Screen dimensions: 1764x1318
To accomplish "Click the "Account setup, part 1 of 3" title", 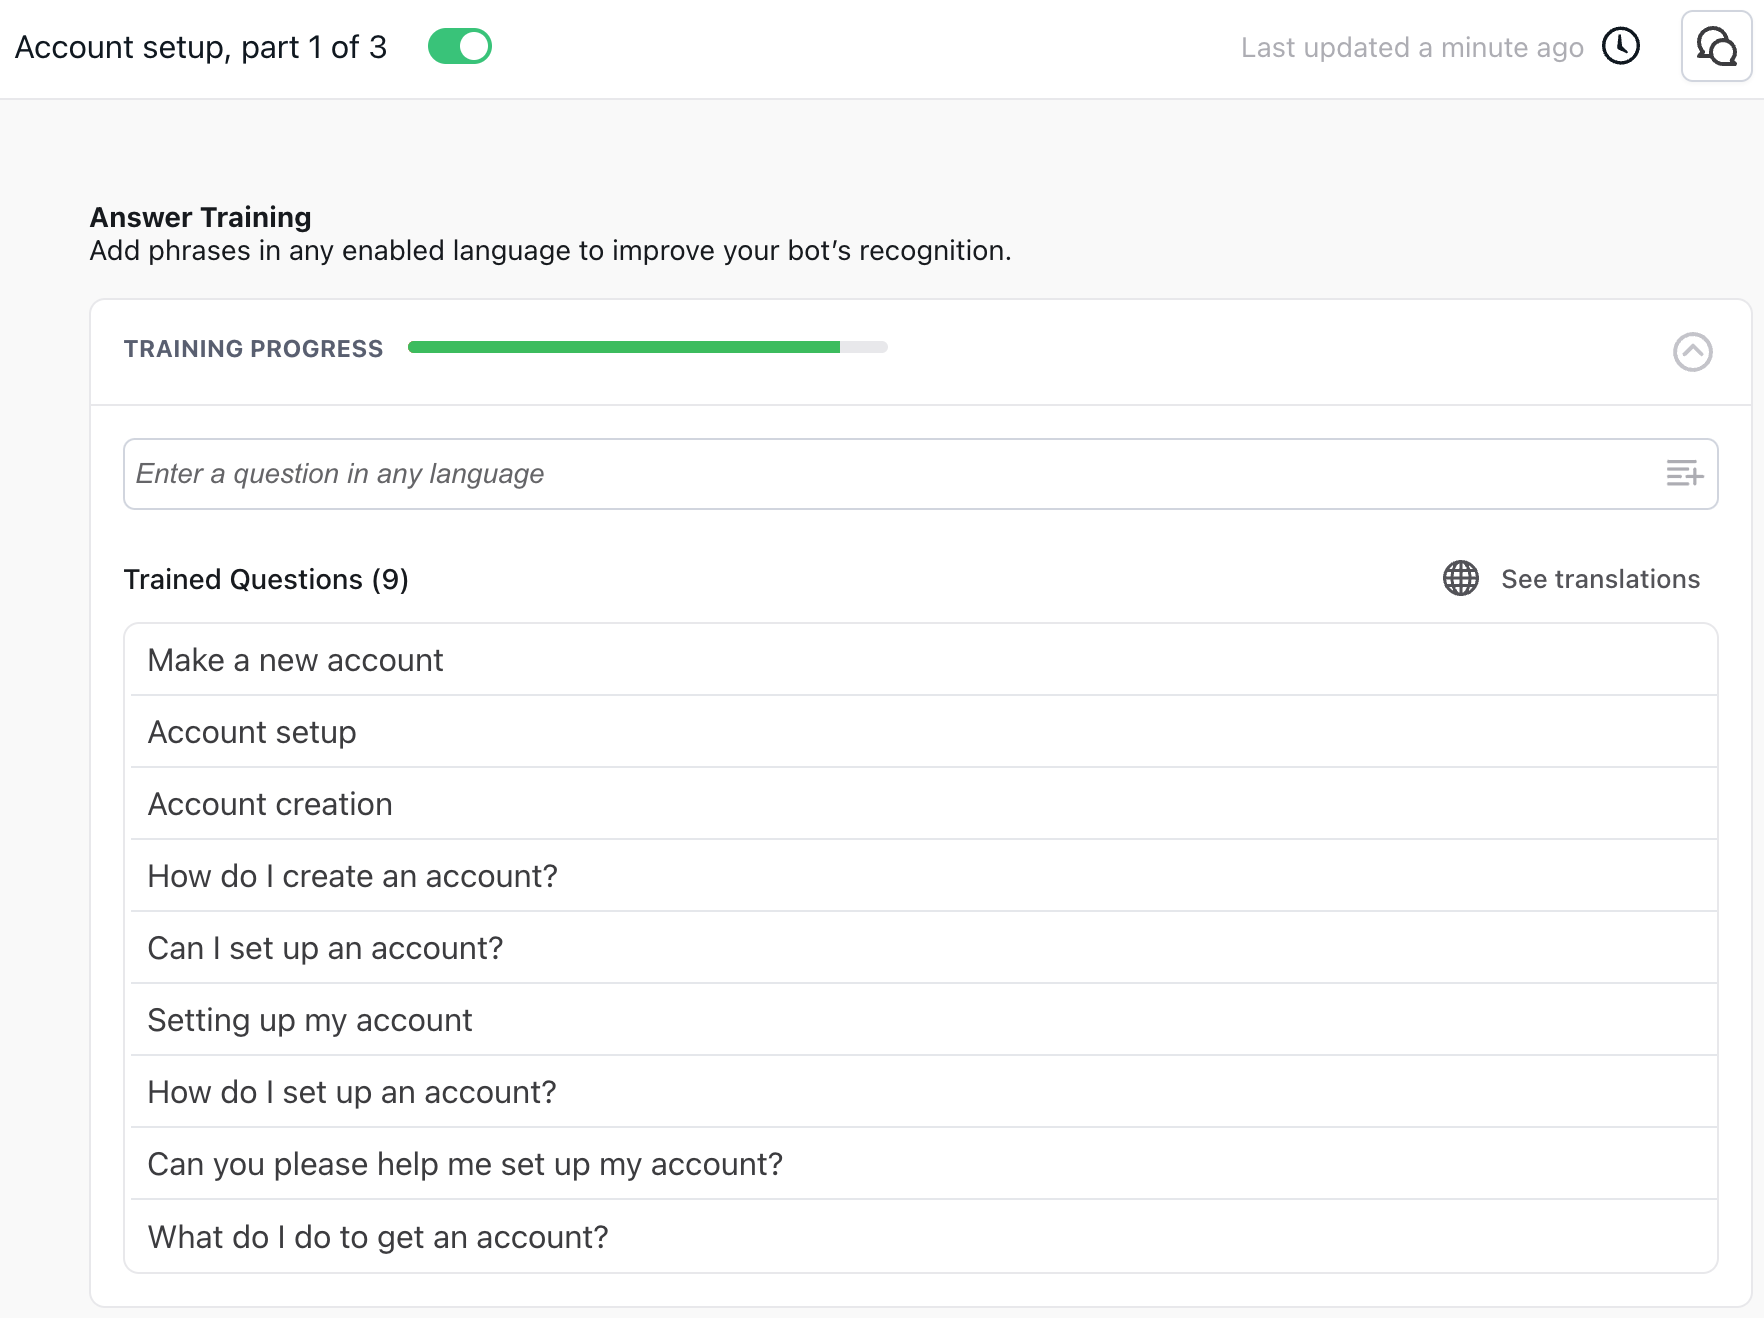I will 201,47.
